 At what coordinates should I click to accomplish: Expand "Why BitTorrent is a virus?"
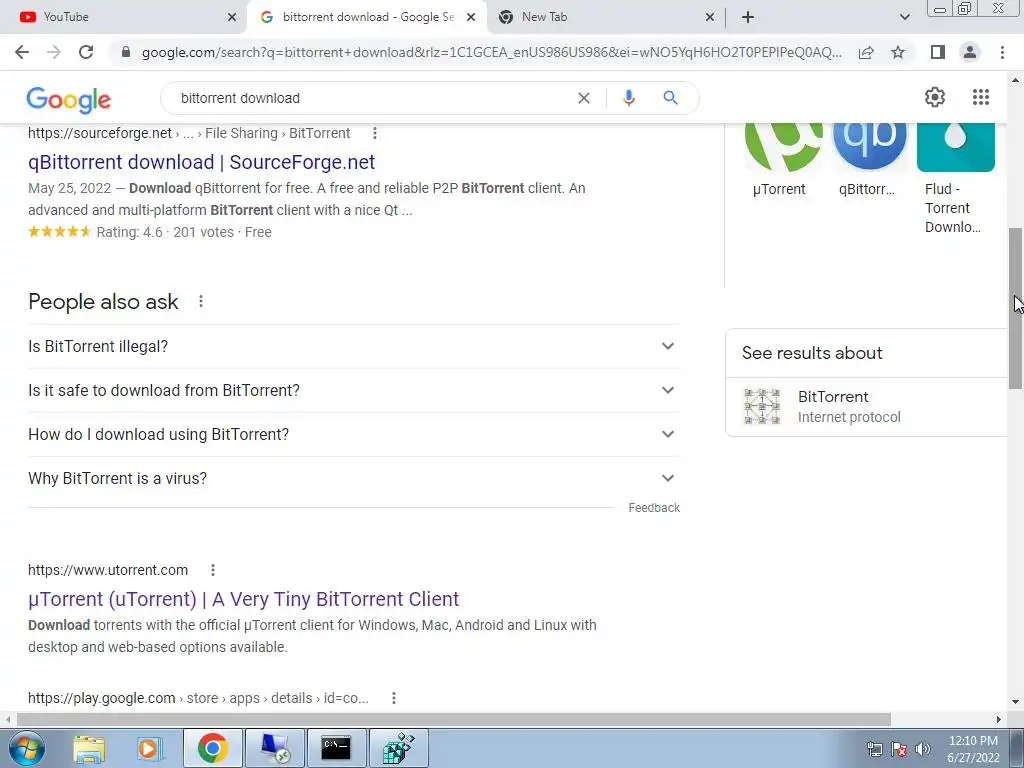pyautogui.click(x=354, y=479)
